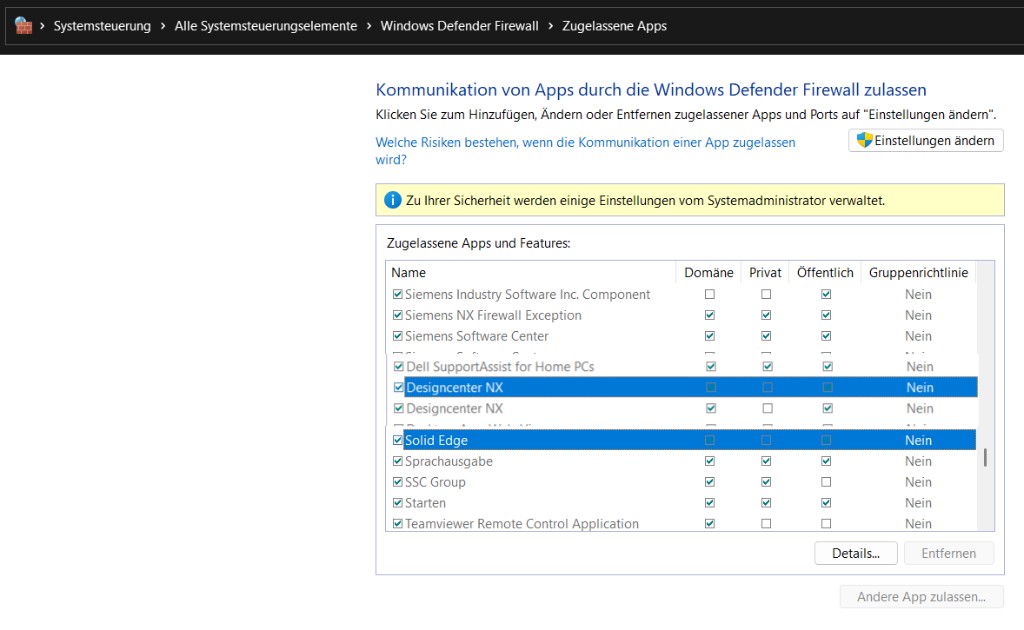This screenshot has width=1024, height=630.
Task: Click Nein value in Solid Edge row
Action: pos(918,441)
